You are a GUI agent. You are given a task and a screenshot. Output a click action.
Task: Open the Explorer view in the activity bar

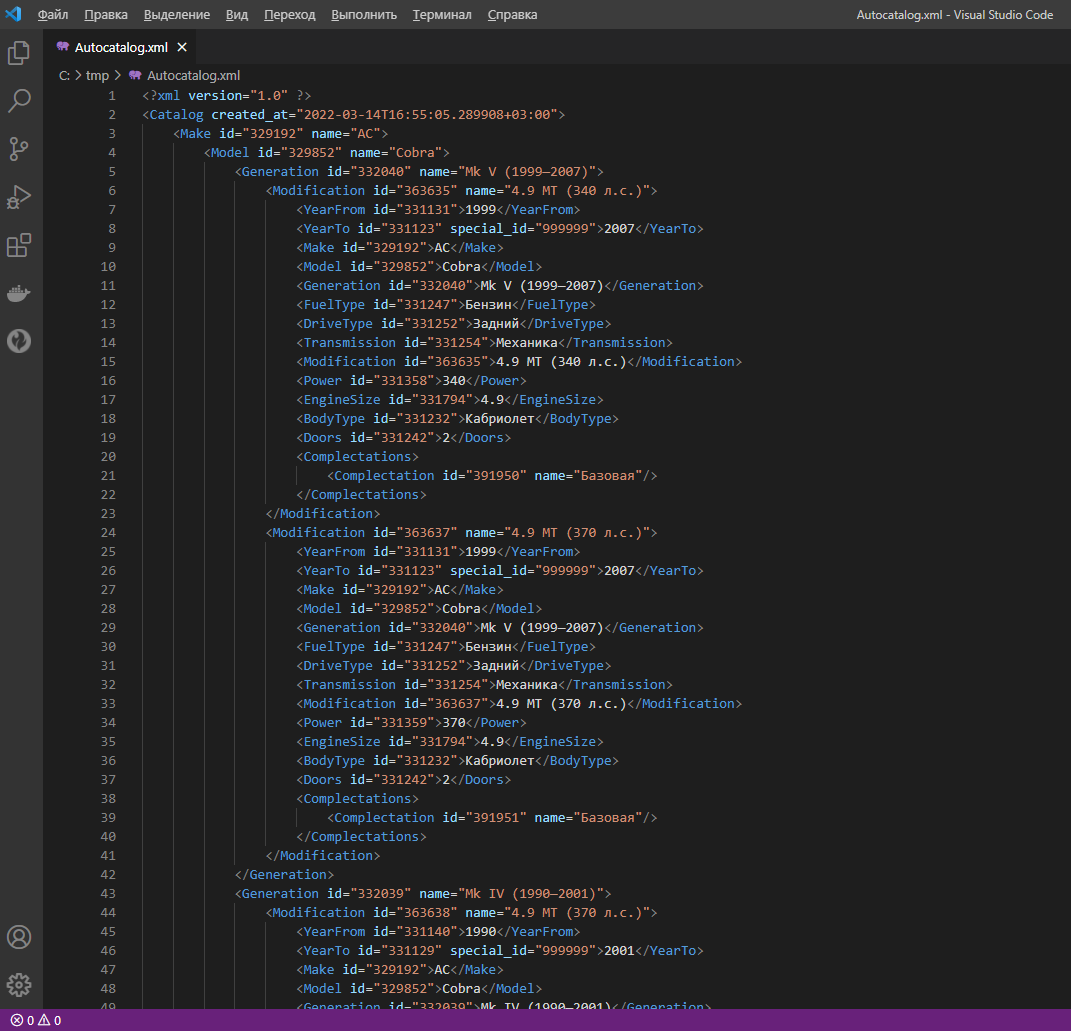tap(18, 53)
